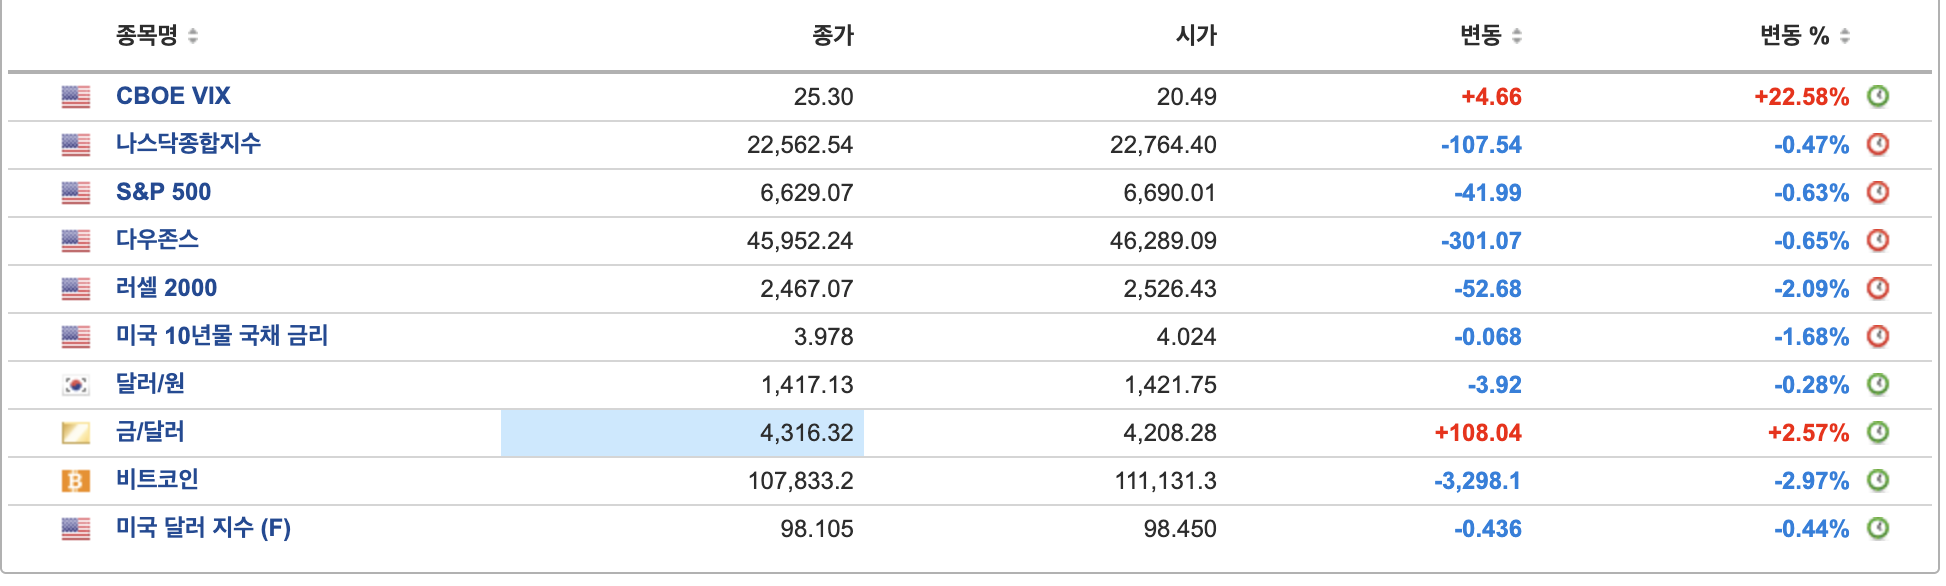The width and height of the screenshot is (1946, 586).
Task: Sort by 변동 column sort arrows
Action: (1516, 36)
